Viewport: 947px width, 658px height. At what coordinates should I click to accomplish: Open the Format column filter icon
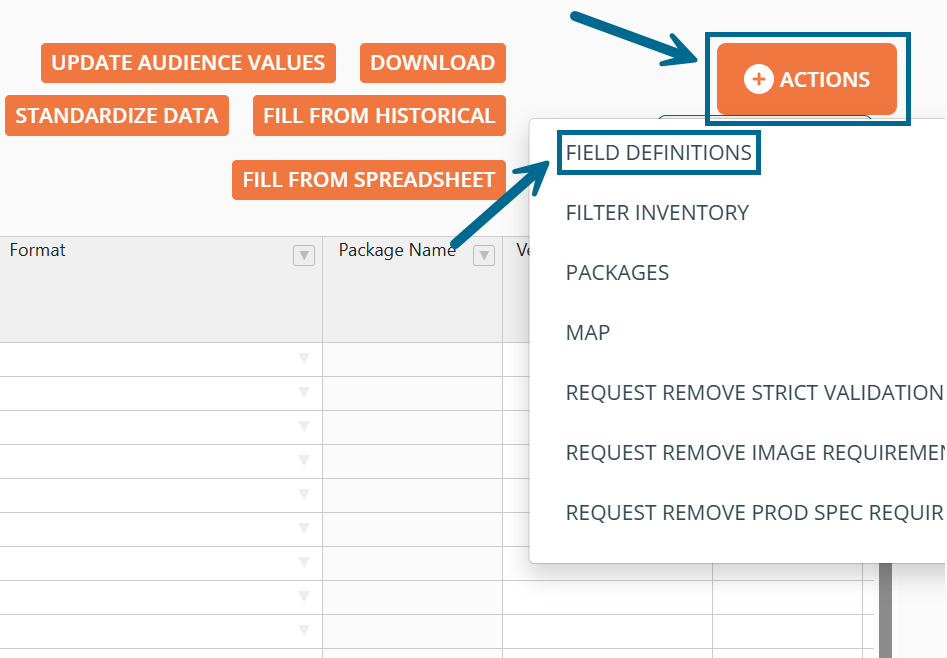click(x=304, y=255)
